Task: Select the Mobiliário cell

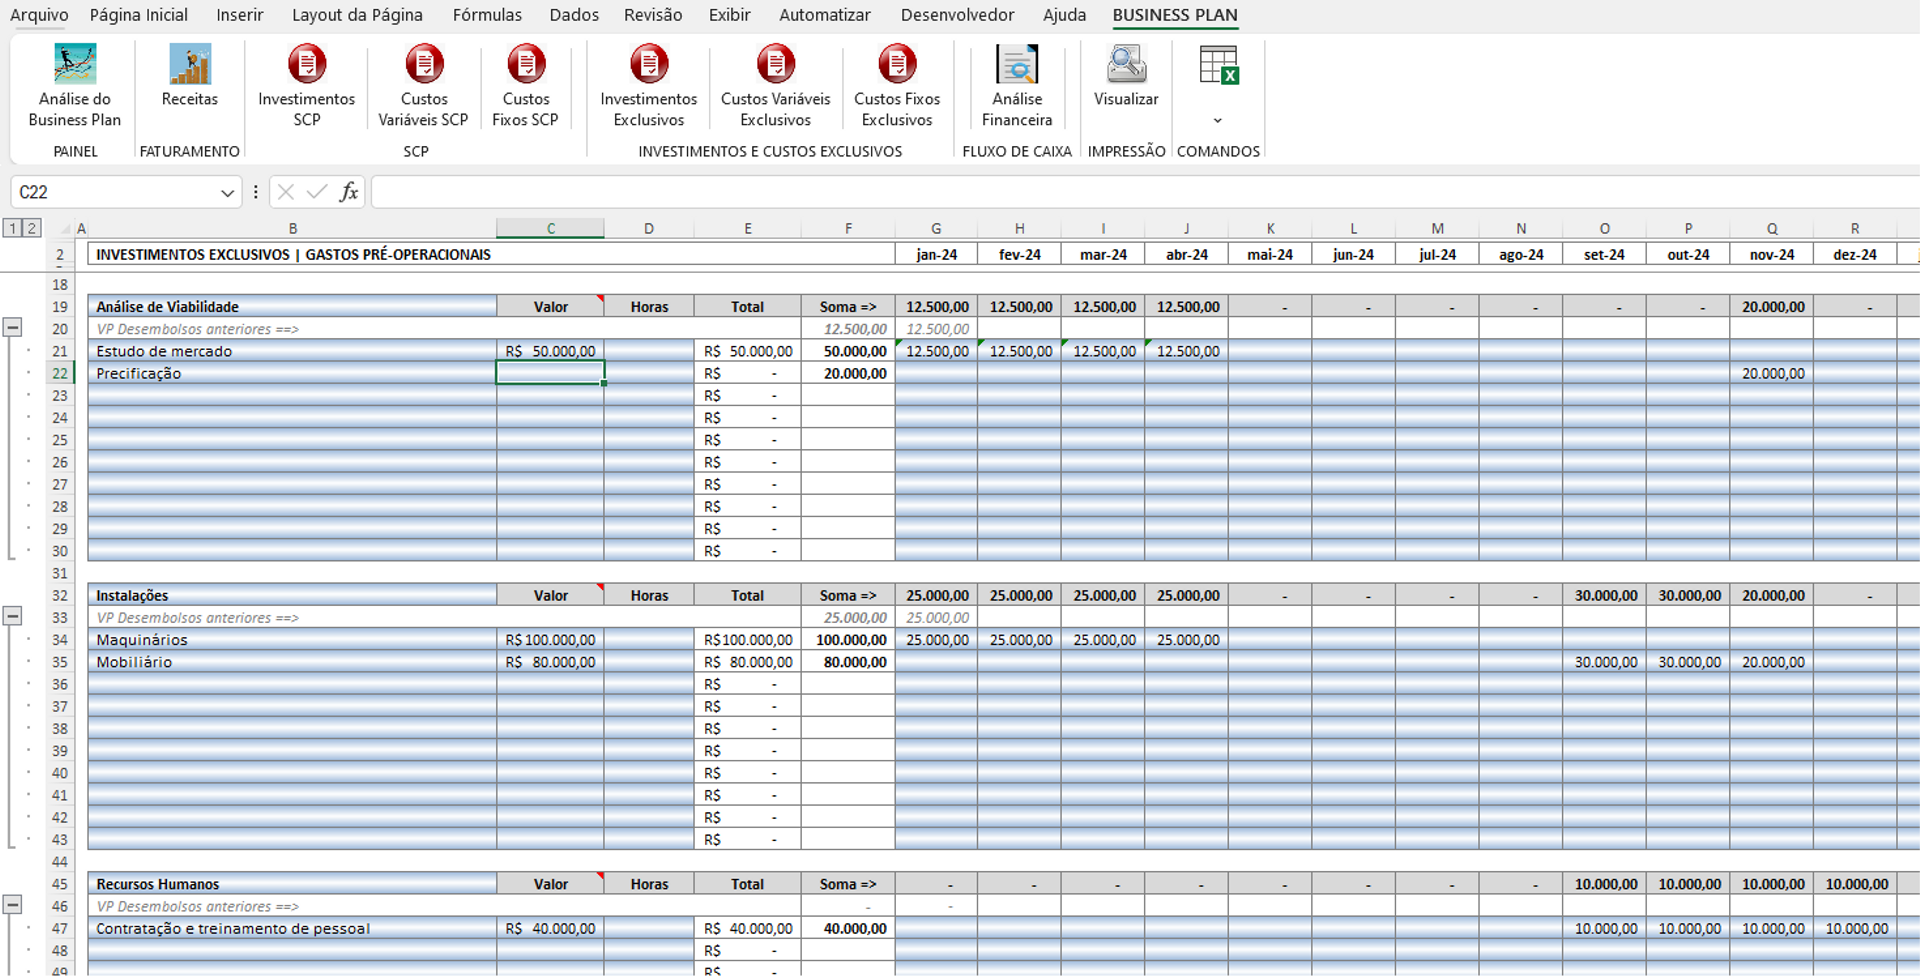Action: pos(292,662)
